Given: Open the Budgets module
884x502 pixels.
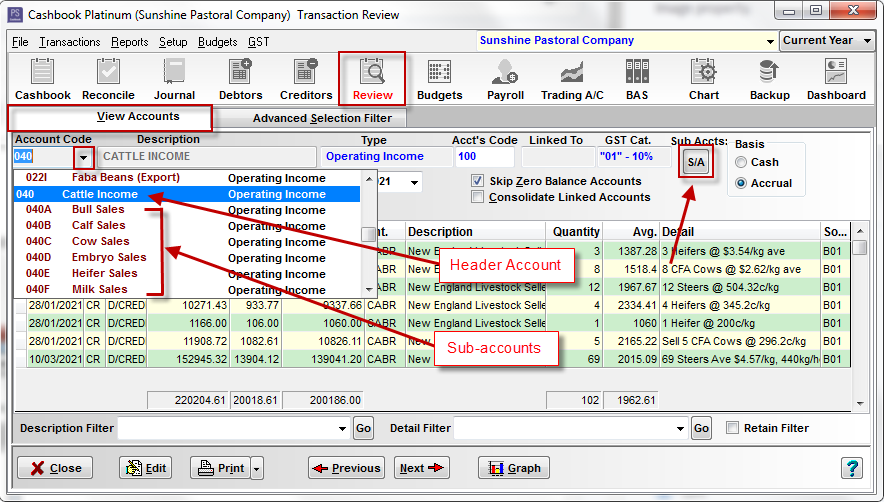Looking at the screenshot, I should pyautogui.click(x=439, y=80).
